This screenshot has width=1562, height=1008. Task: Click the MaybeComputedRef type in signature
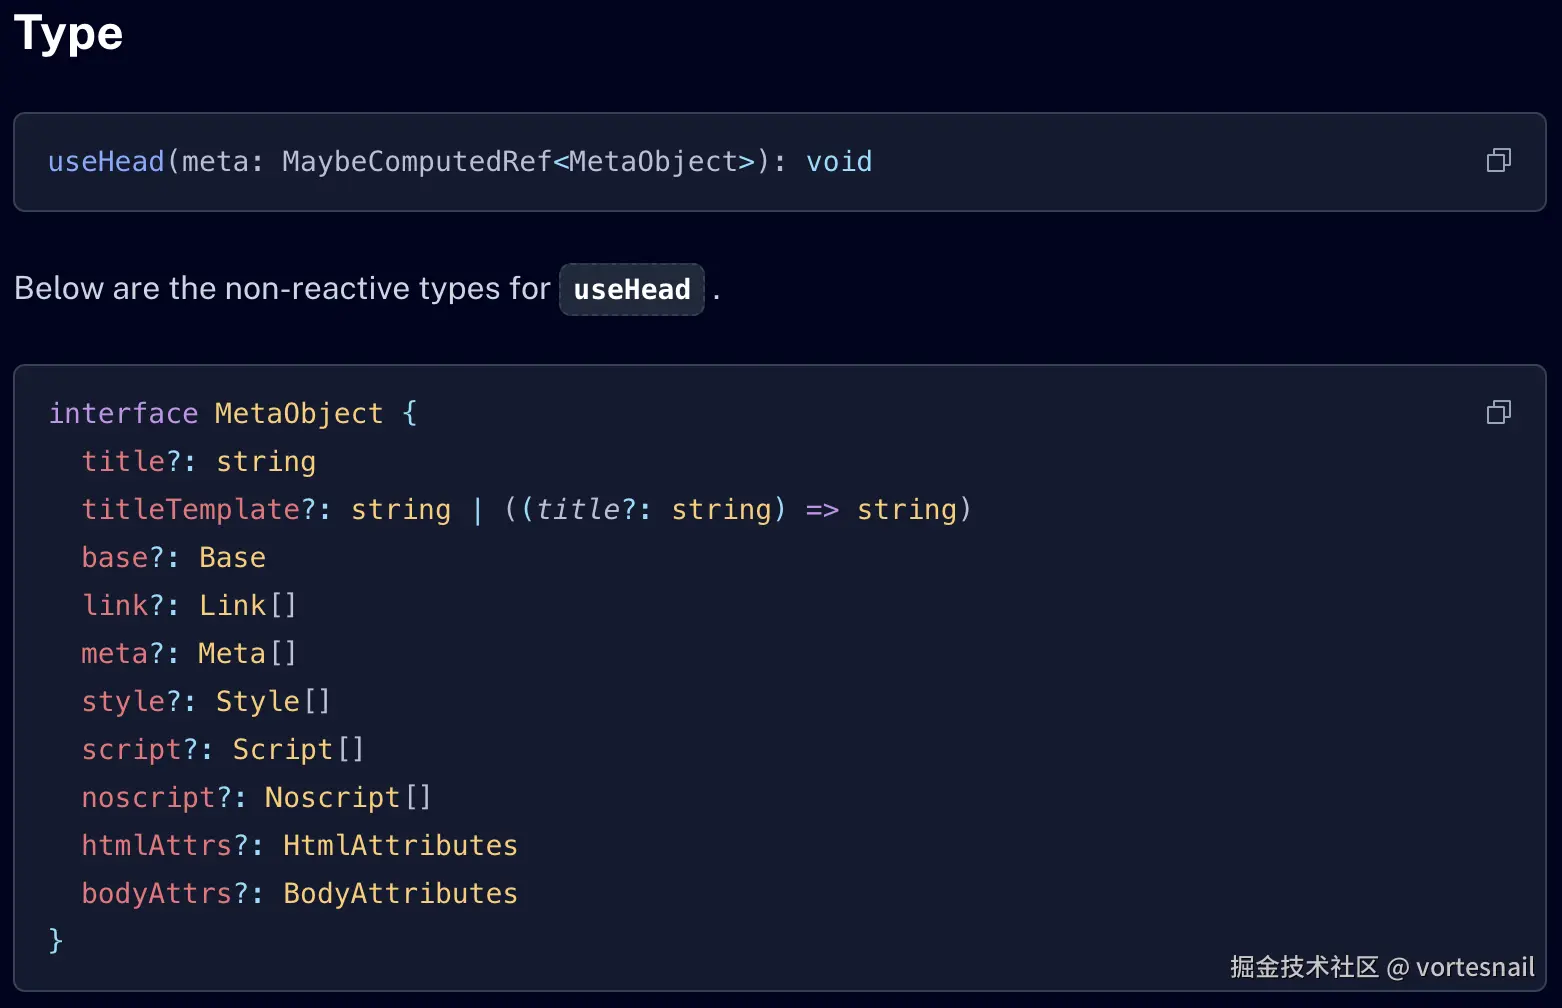click(x=416, y=162)
